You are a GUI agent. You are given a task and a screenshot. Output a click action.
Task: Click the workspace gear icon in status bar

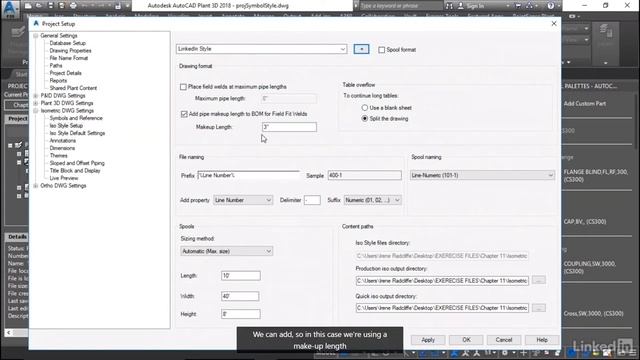tap(505, 353)
